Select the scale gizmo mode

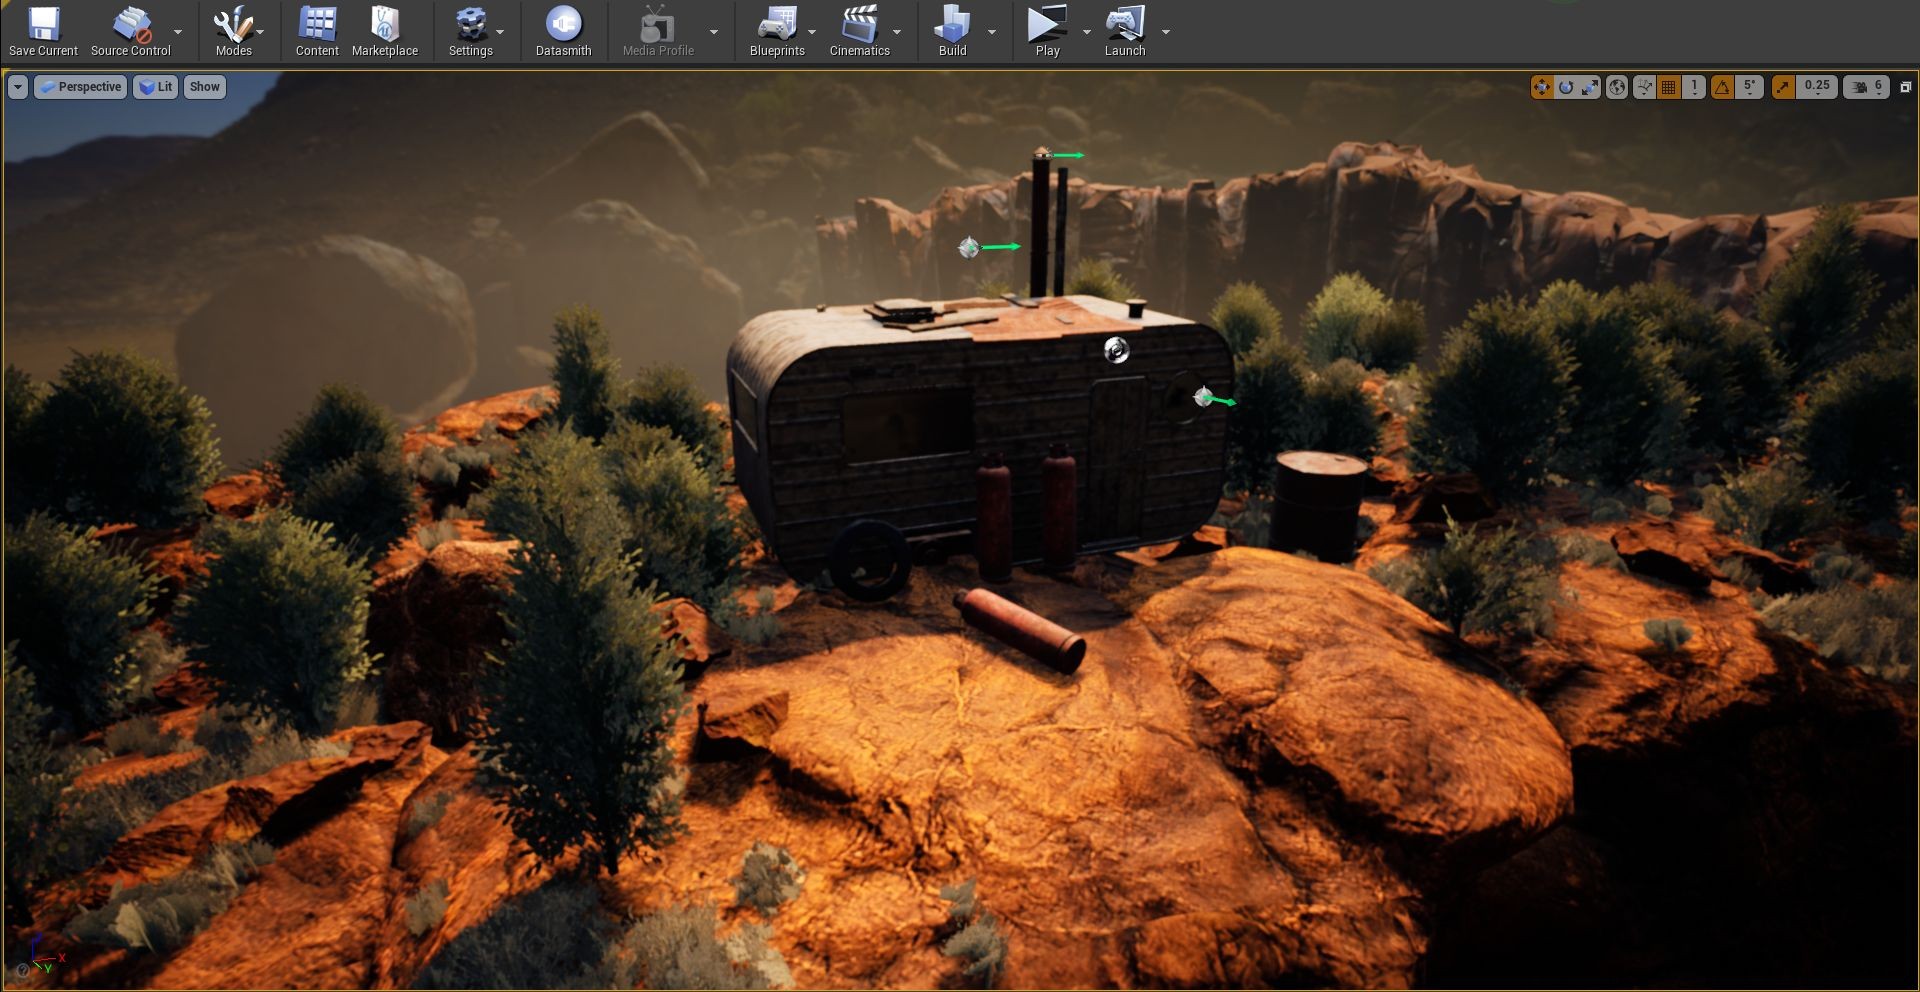click(1590, 87)
